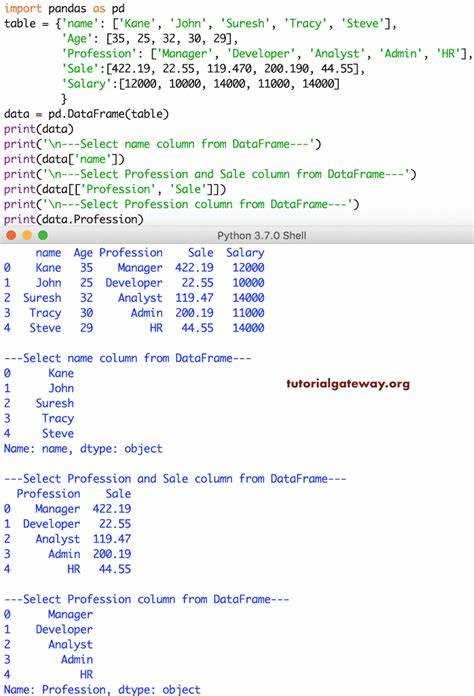Click 'Analyst' in the final Profession output

71,645
